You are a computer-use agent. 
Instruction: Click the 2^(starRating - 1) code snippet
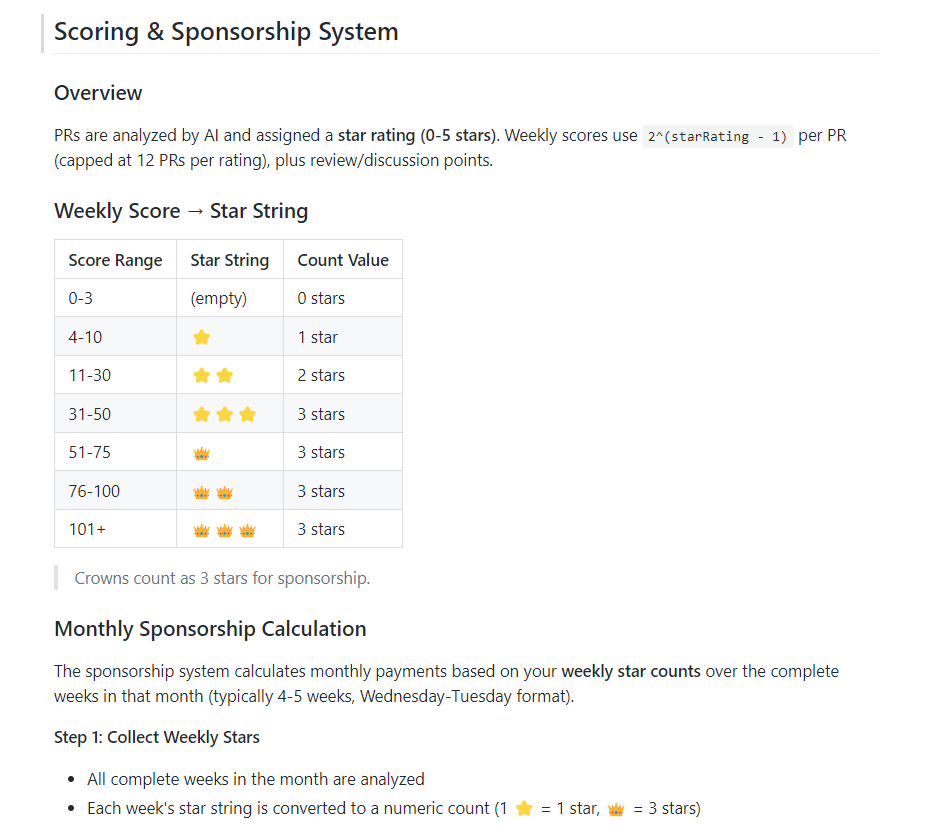pyautogui.click(x=717, y=136)
